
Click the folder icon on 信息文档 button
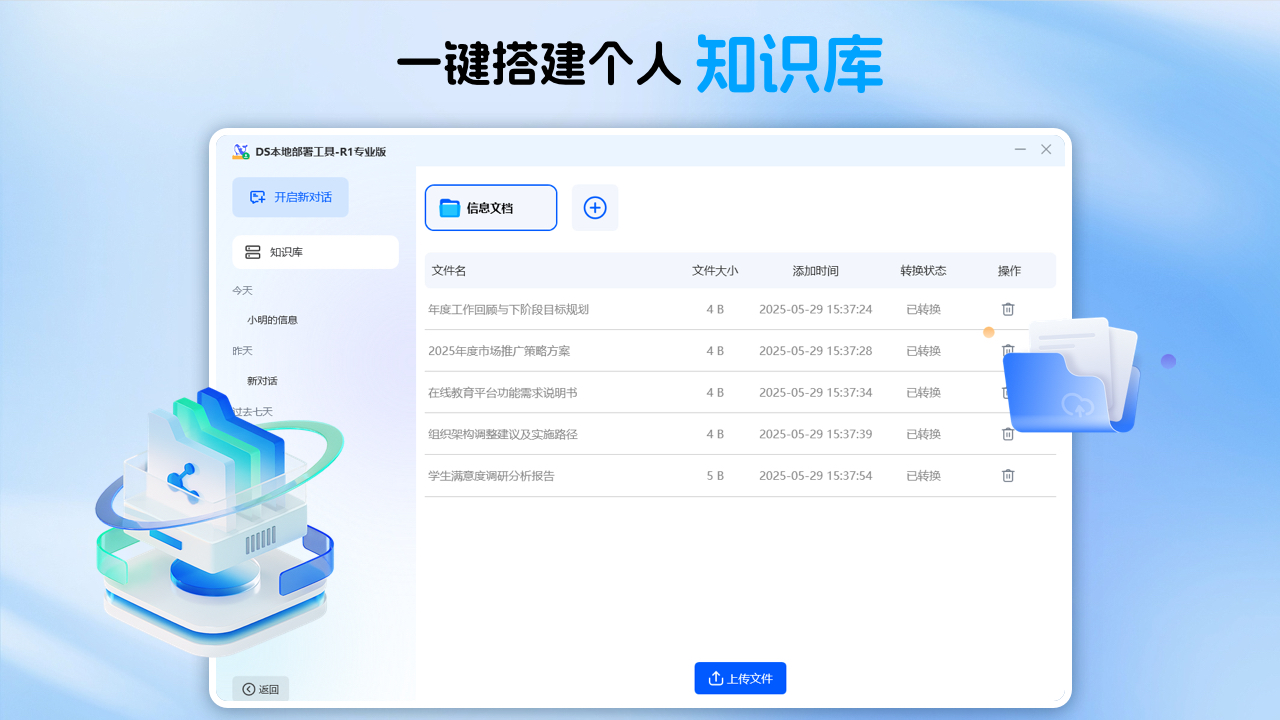tap(452, 207)
